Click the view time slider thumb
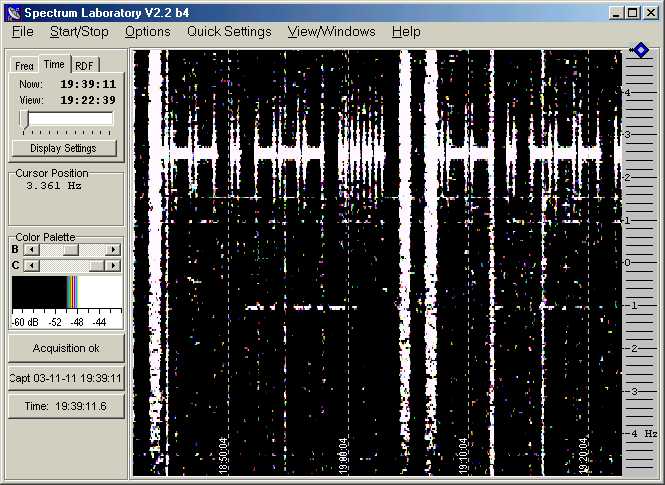This screenshot has width=665, height=485. tap(25, 120)
